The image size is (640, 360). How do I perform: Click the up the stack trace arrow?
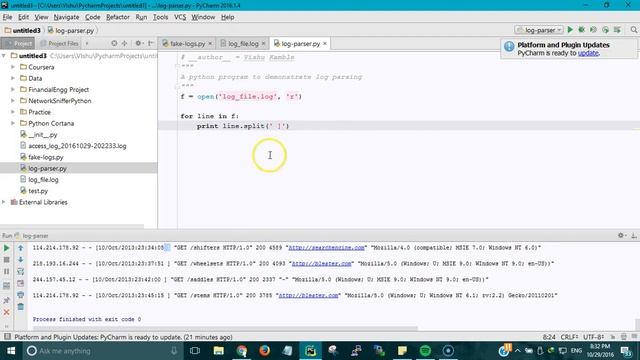(x=20, y=248)
